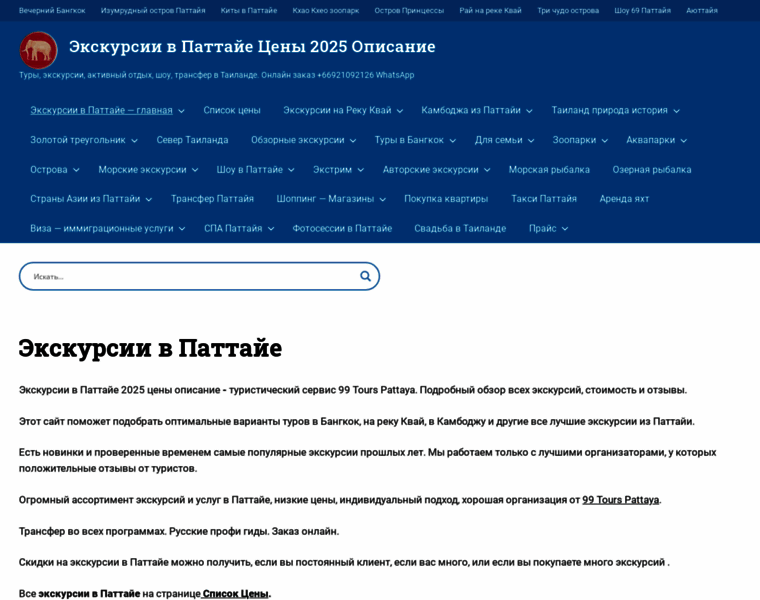Click the site title heading link
The height and width of the screenshot is (600, 760).
pyautogui.click(x=252, y=46)
